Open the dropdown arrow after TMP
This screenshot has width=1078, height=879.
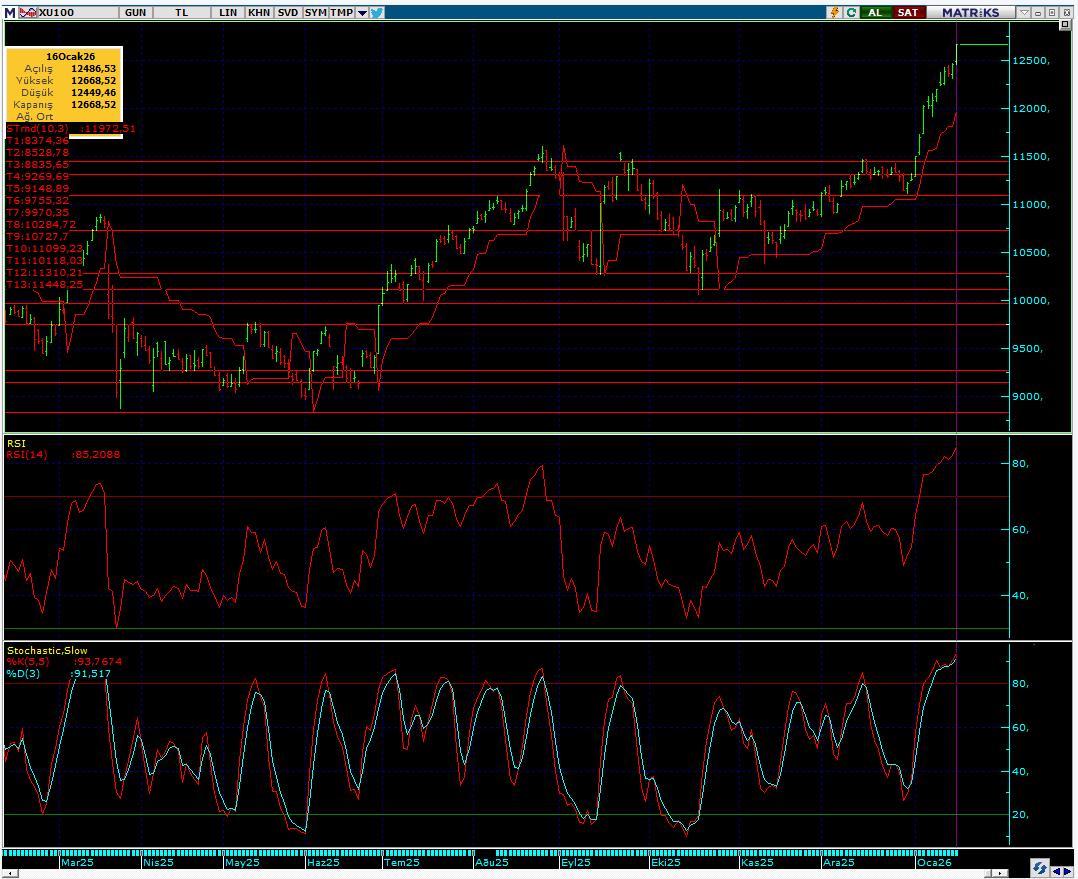point(362,12)
